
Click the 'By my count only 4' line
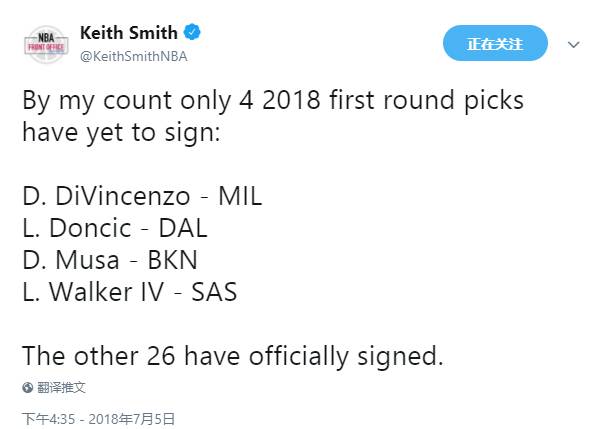click(x=138, y=101)
